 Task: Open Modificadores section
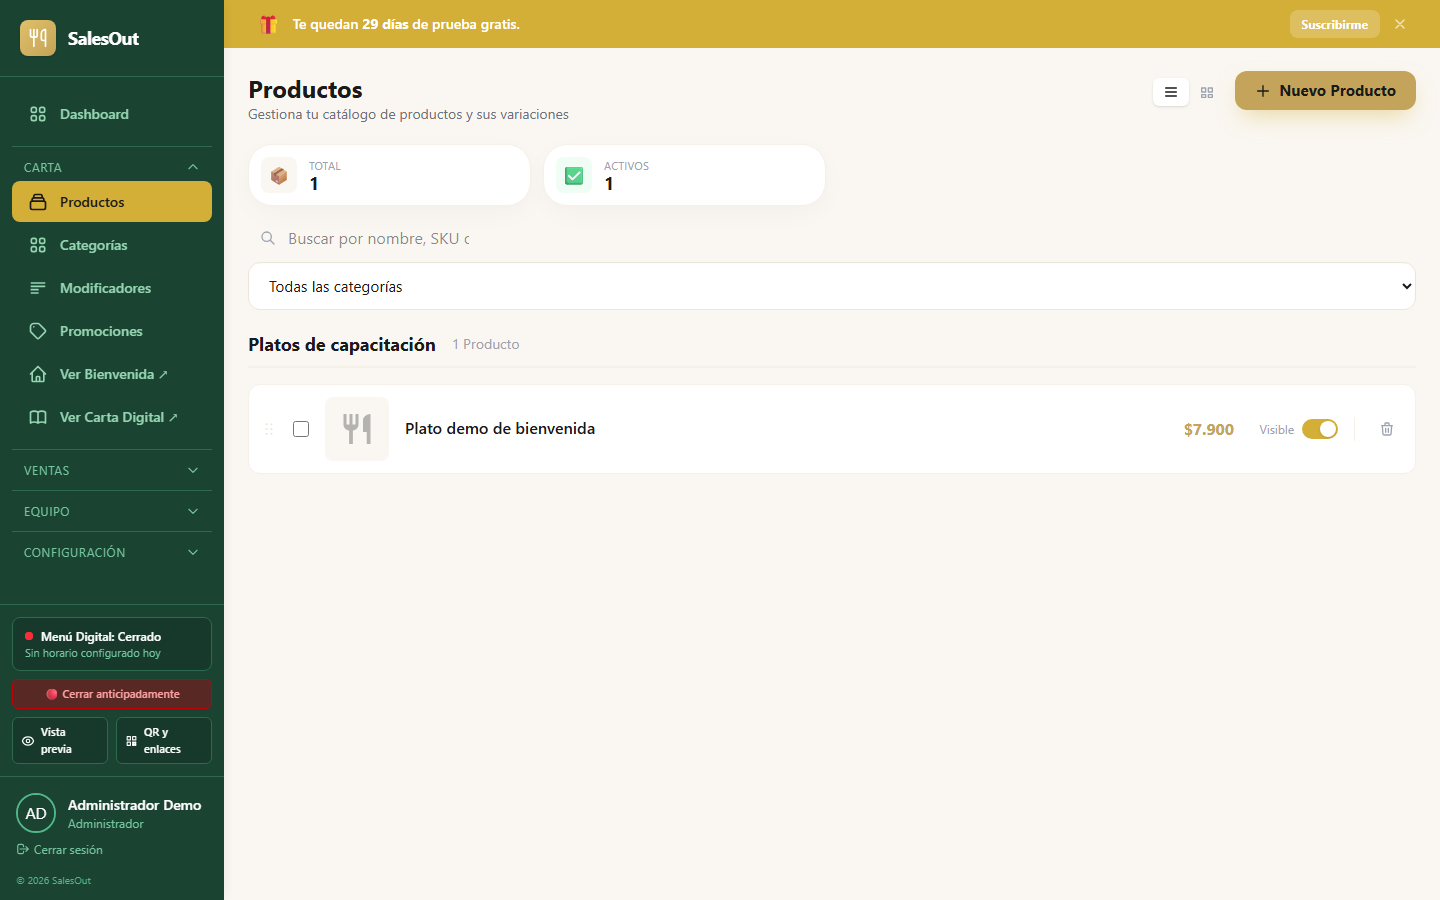(x=112, y=288)
